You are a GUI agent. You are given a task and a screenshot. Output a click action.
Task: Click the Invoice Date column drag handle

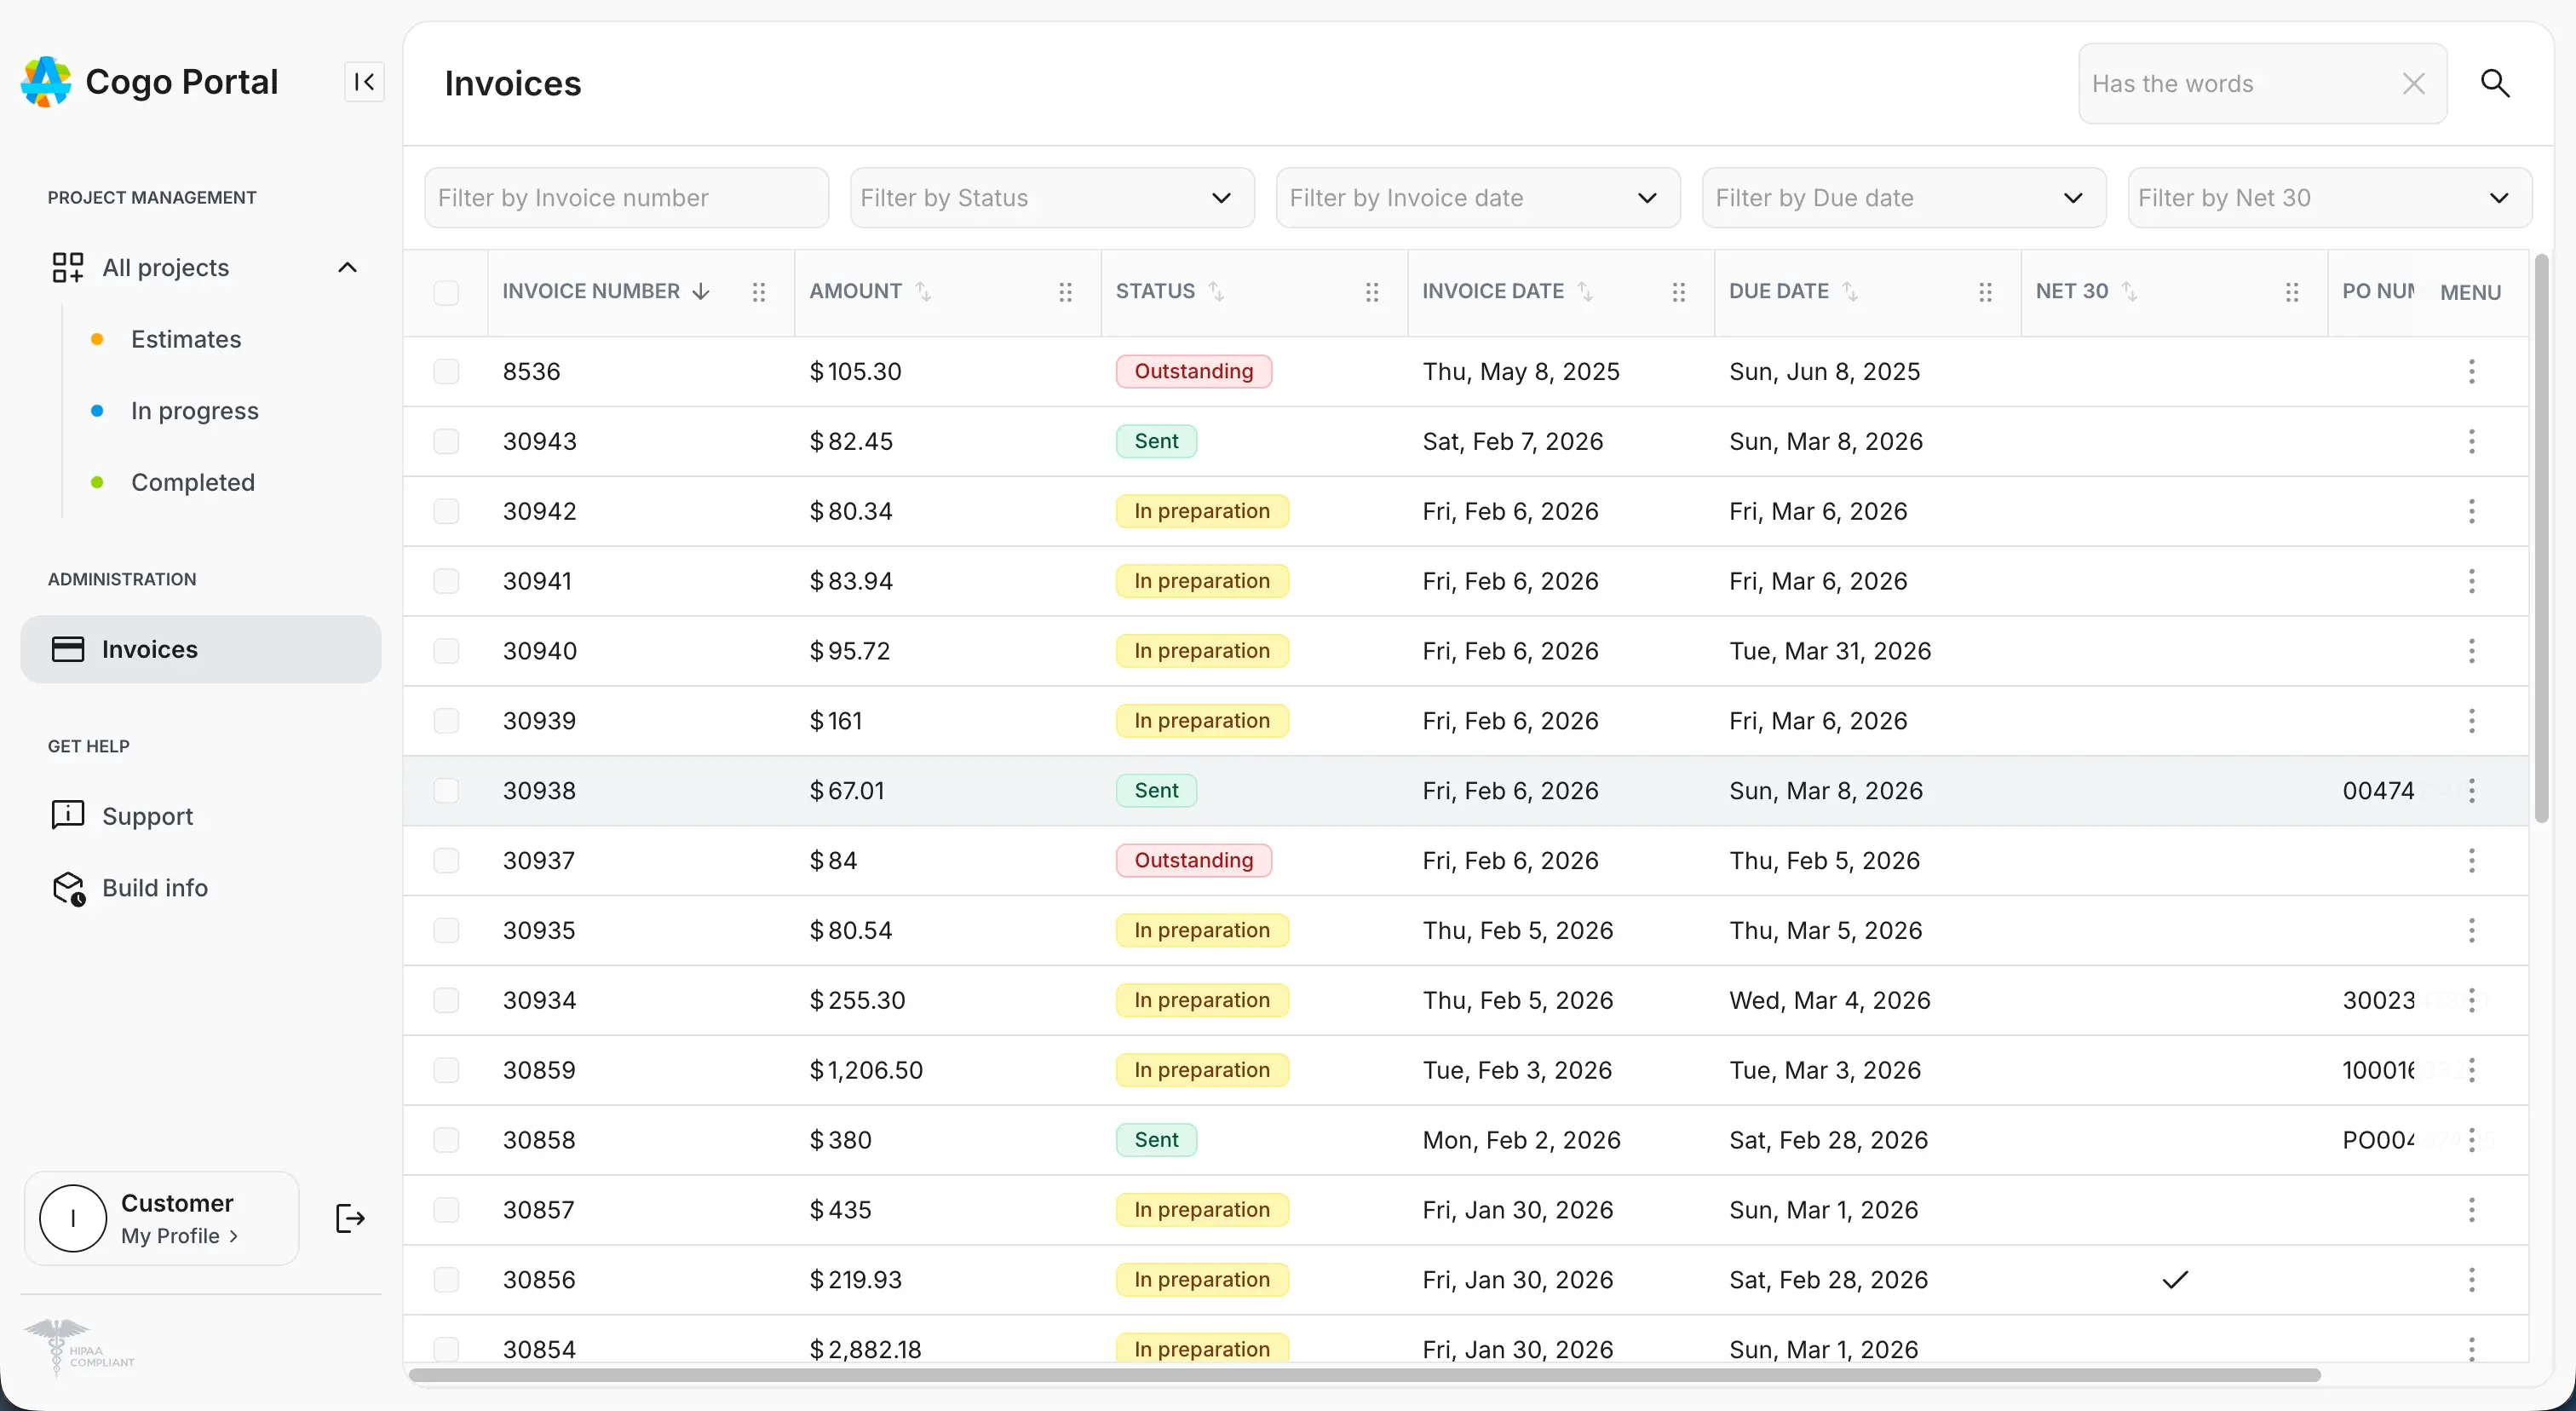click(x=1679, y=292)
